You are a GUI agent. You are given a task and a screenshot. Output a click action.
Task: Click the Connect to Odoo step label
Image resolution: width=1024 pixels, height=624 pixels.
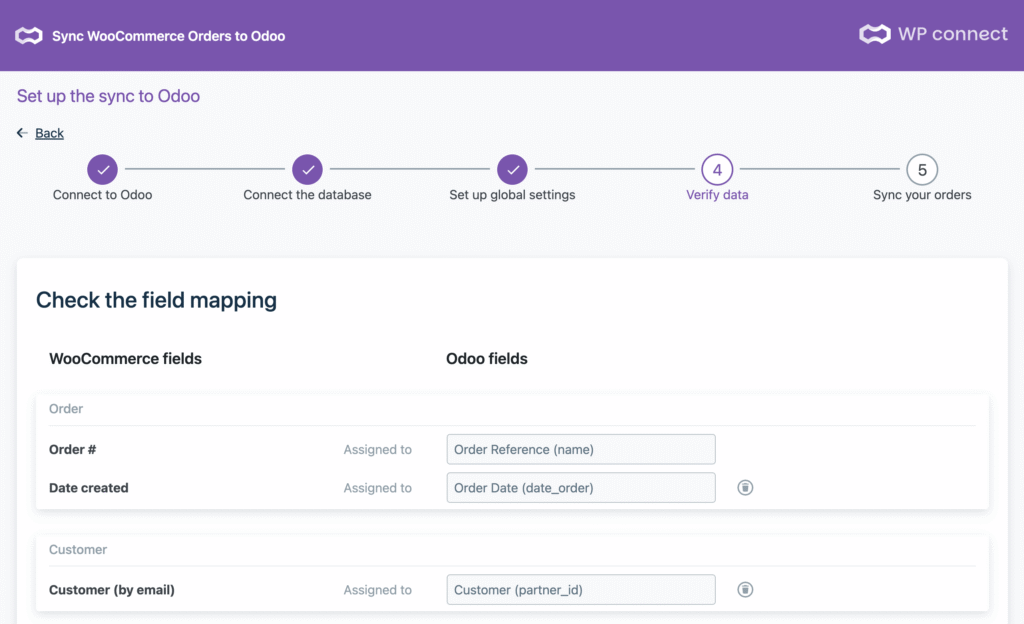click(102, 195)
